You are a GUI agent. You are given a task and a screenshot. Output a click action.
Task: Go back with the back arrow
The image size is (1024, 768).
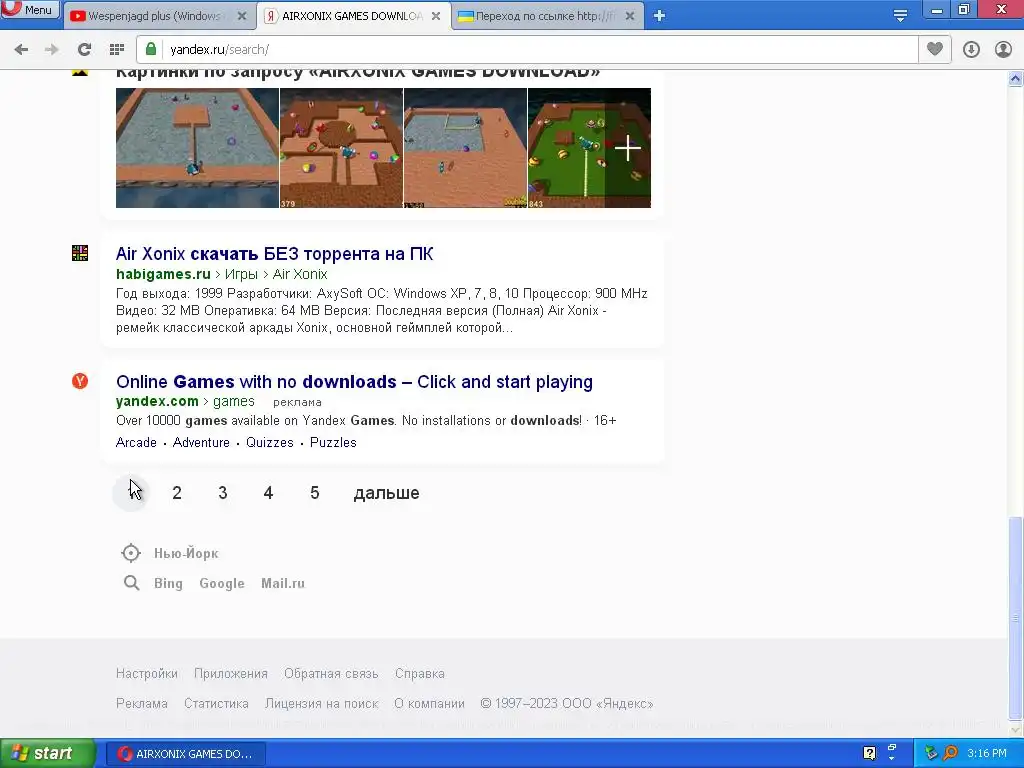click(x=21, y=49)
